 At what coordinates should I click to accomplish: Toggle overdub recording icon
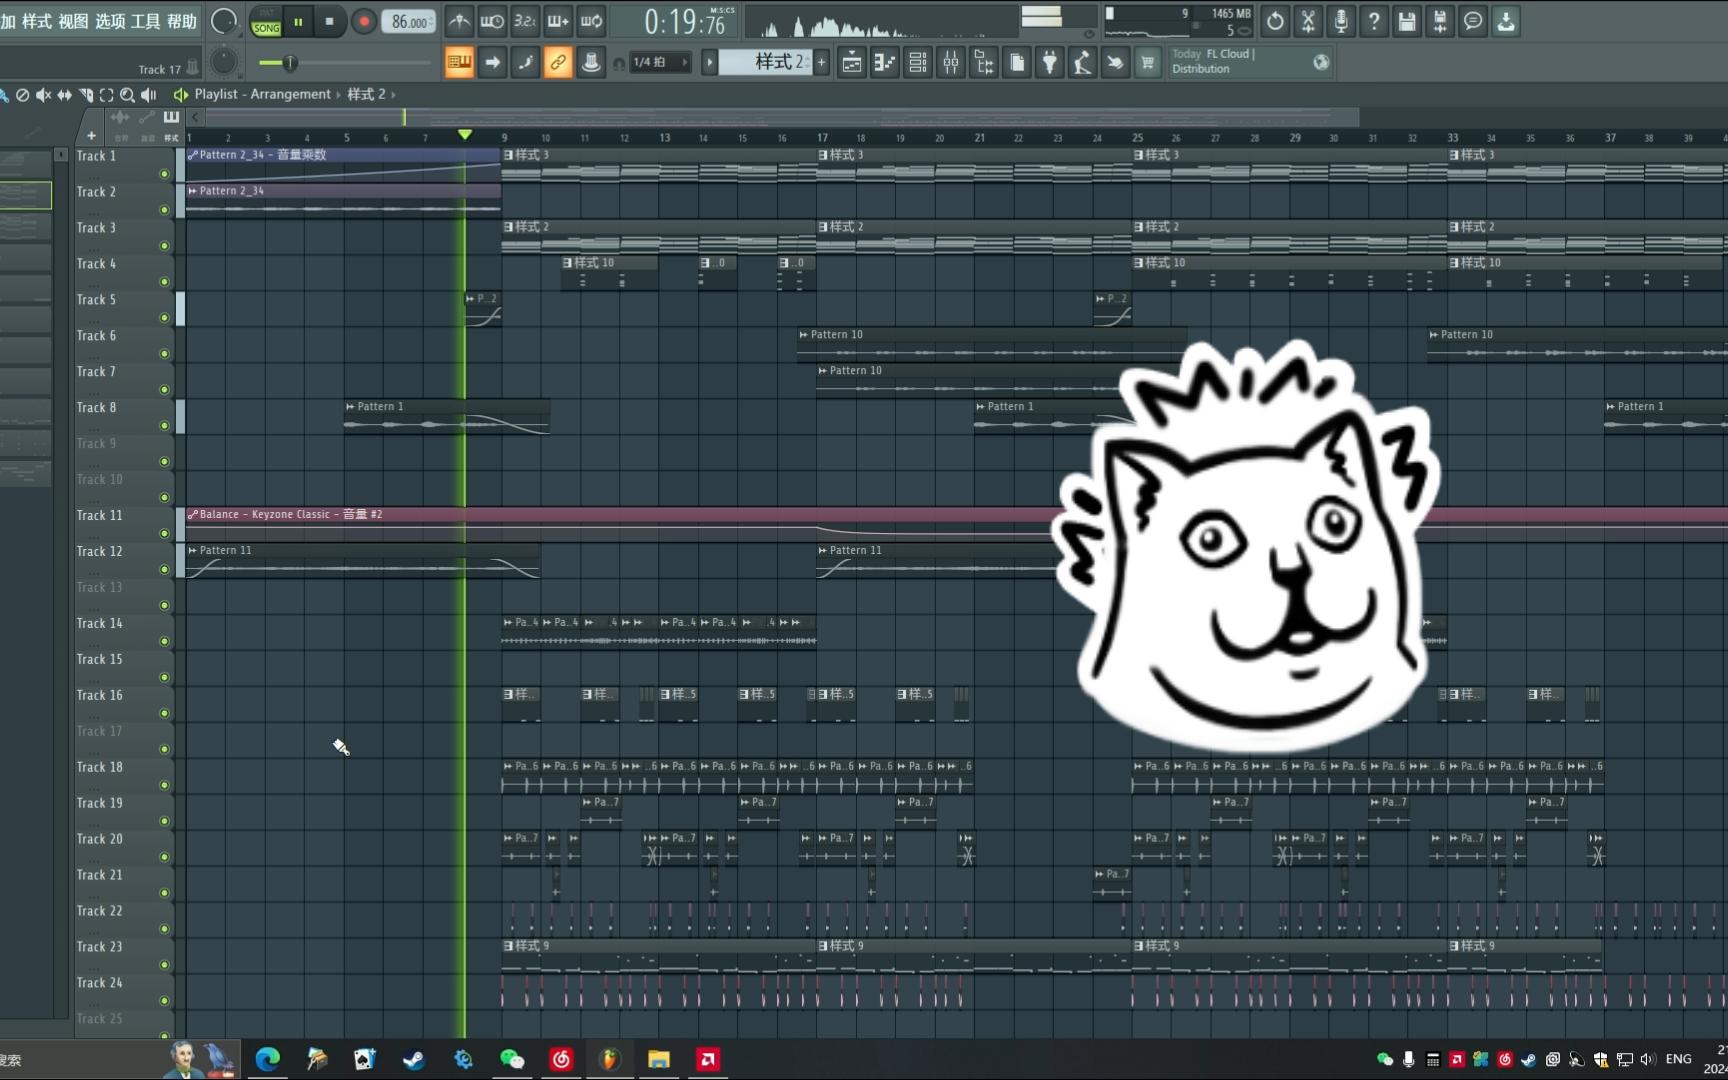(558, 21)
